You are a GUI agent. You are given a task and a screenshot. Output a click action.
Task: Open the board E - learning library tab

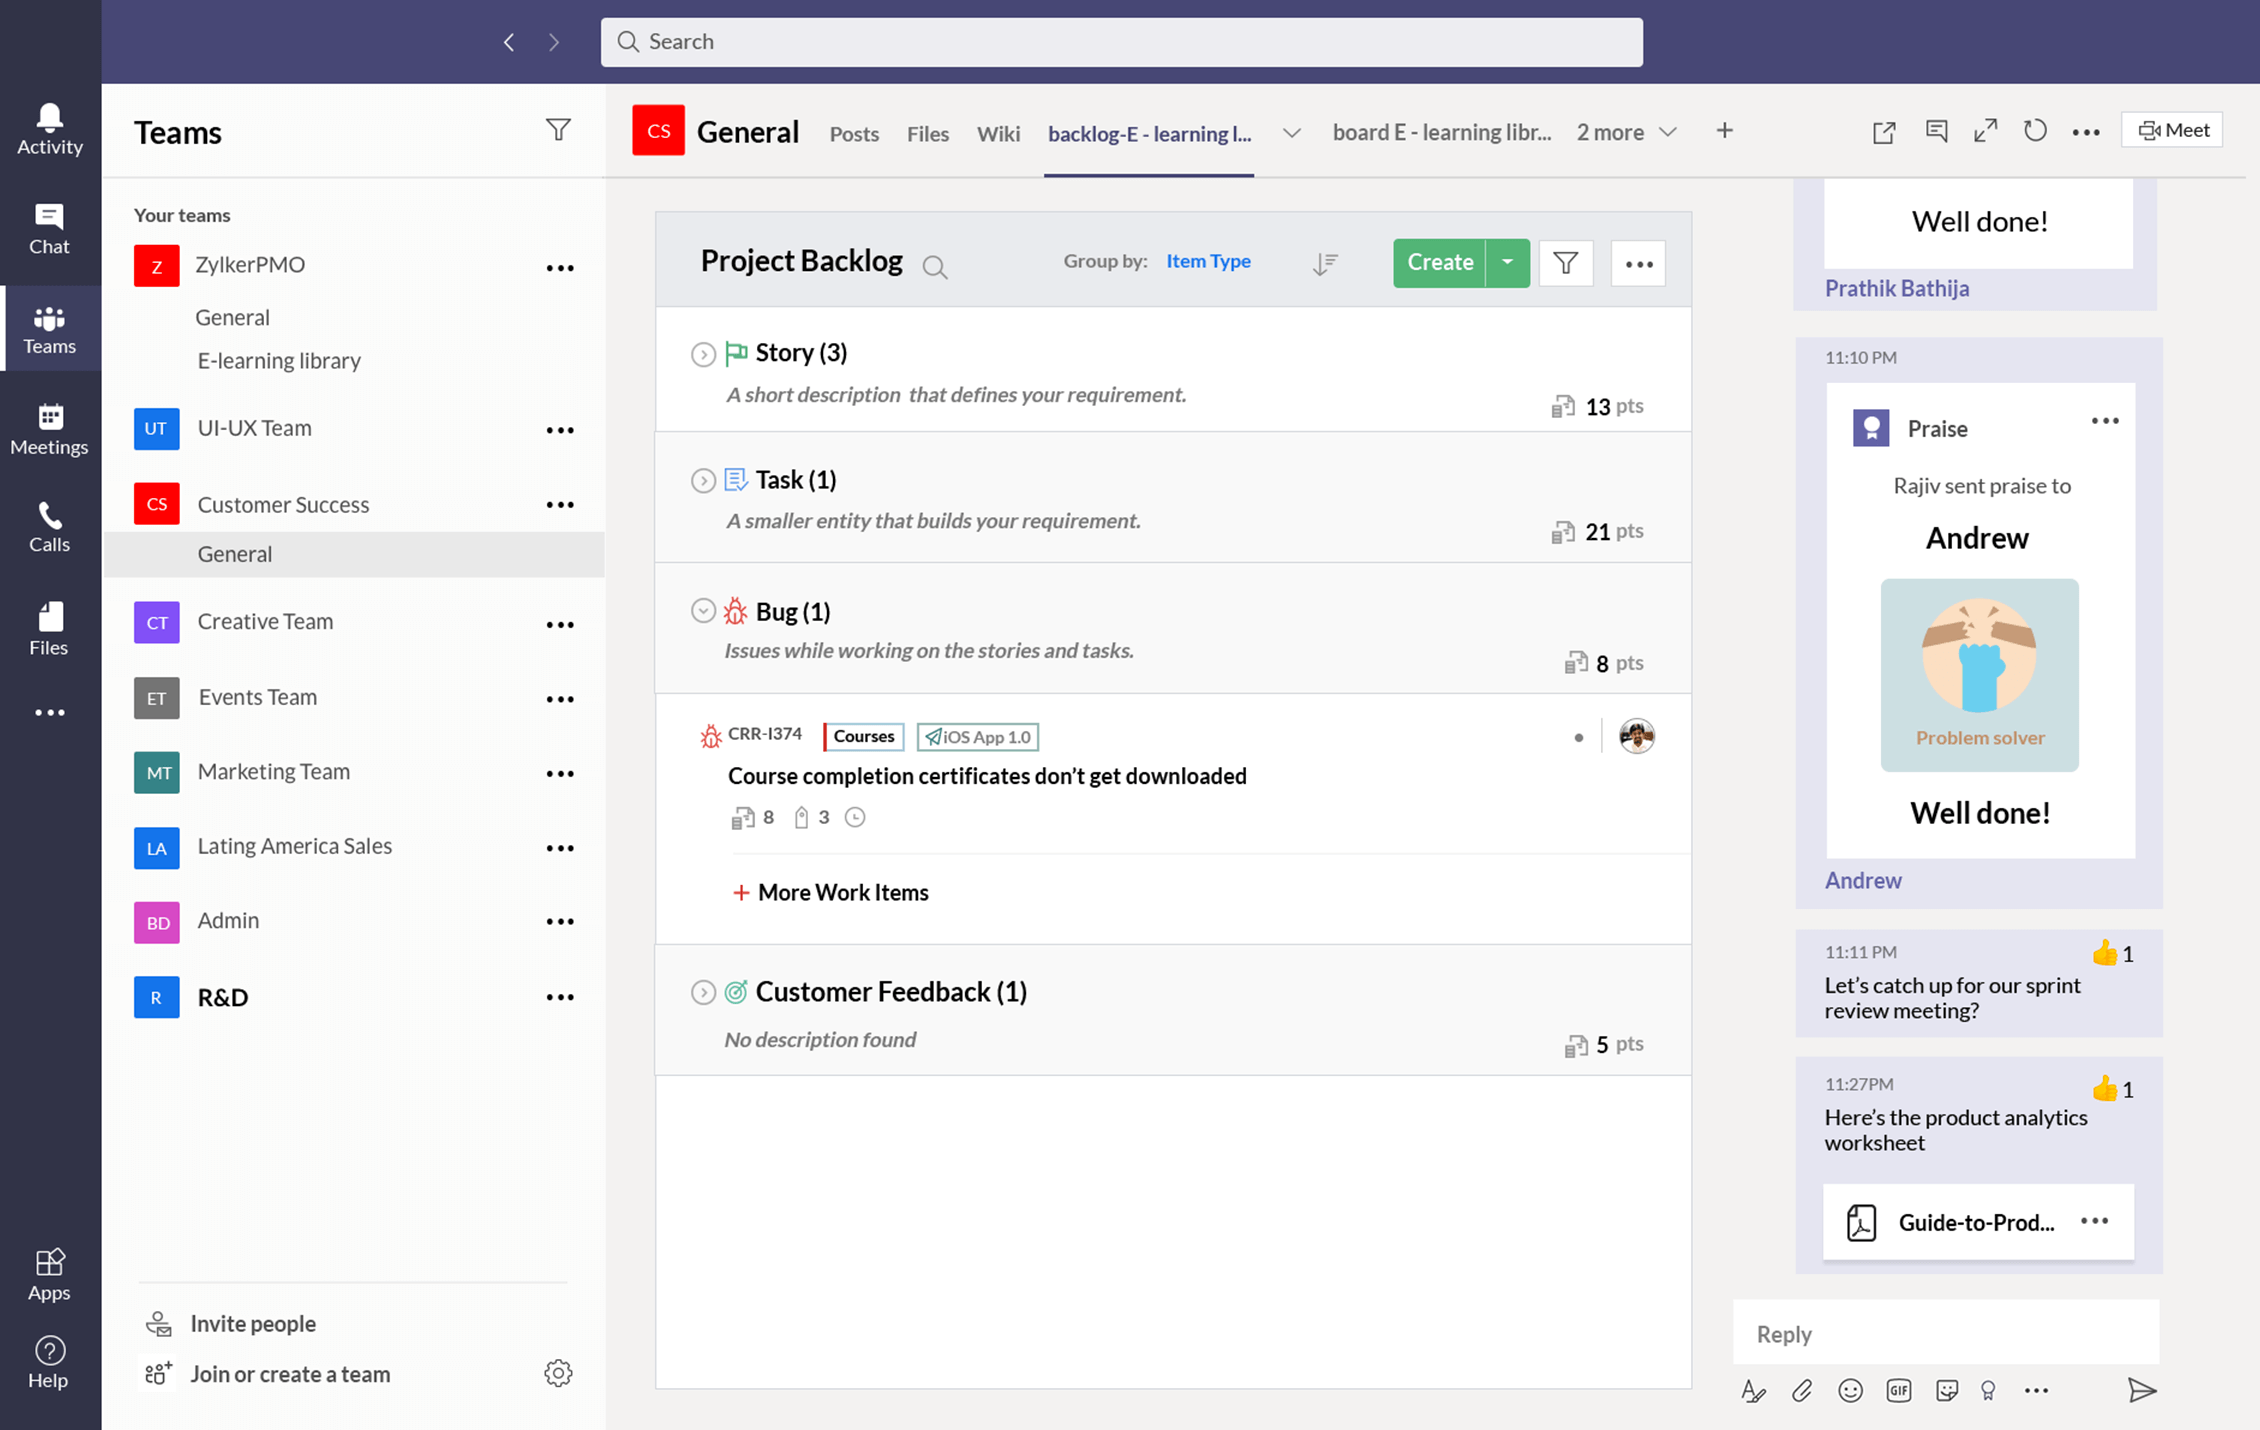(1442, 132)
